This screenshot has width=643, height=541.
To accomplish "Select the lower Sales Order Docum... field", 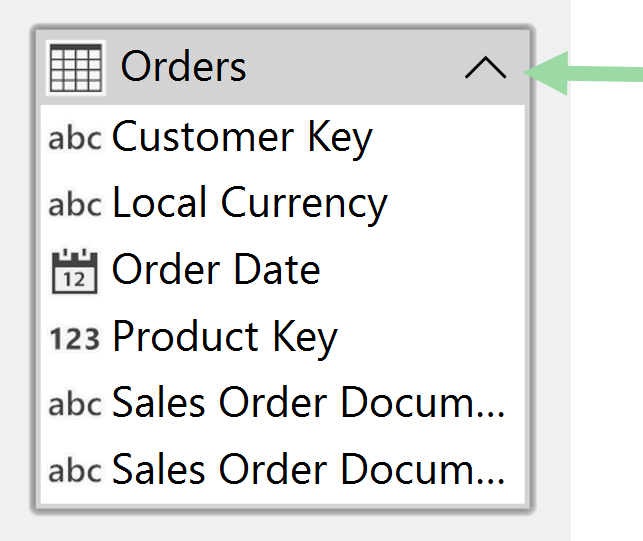I will pyautogui.click(x=308, y=469).
